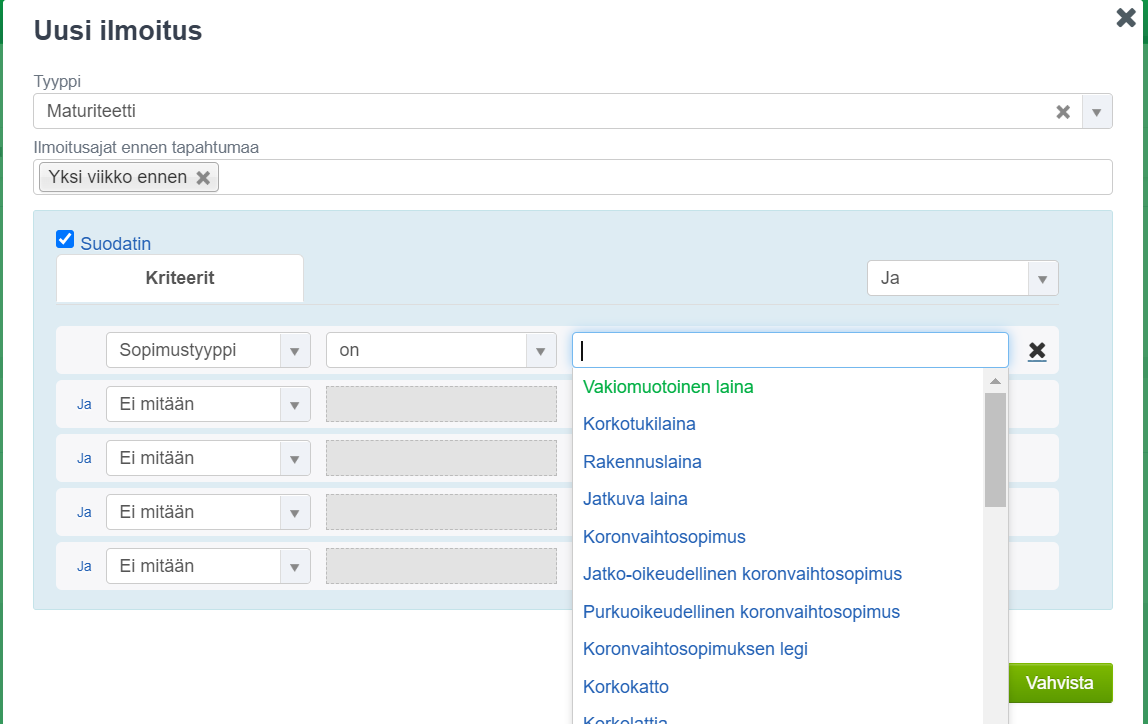Click the dropdown list scroll-up arrow

click(995, 381)
